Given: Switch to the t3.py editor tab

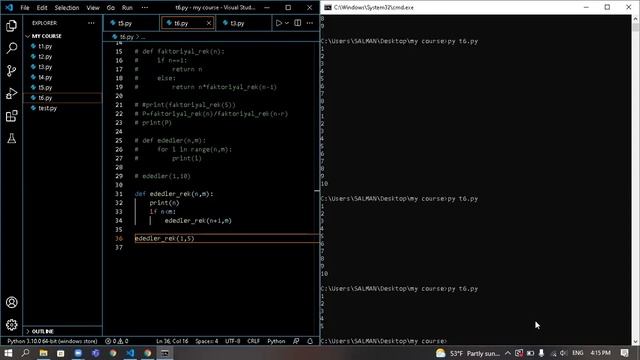Looking at the screenshot, I should coord(243,23).
